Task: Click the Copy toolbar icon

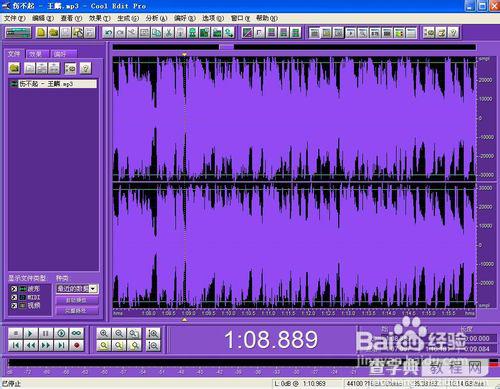Action: pyautogui.click(x=156, y=33)
